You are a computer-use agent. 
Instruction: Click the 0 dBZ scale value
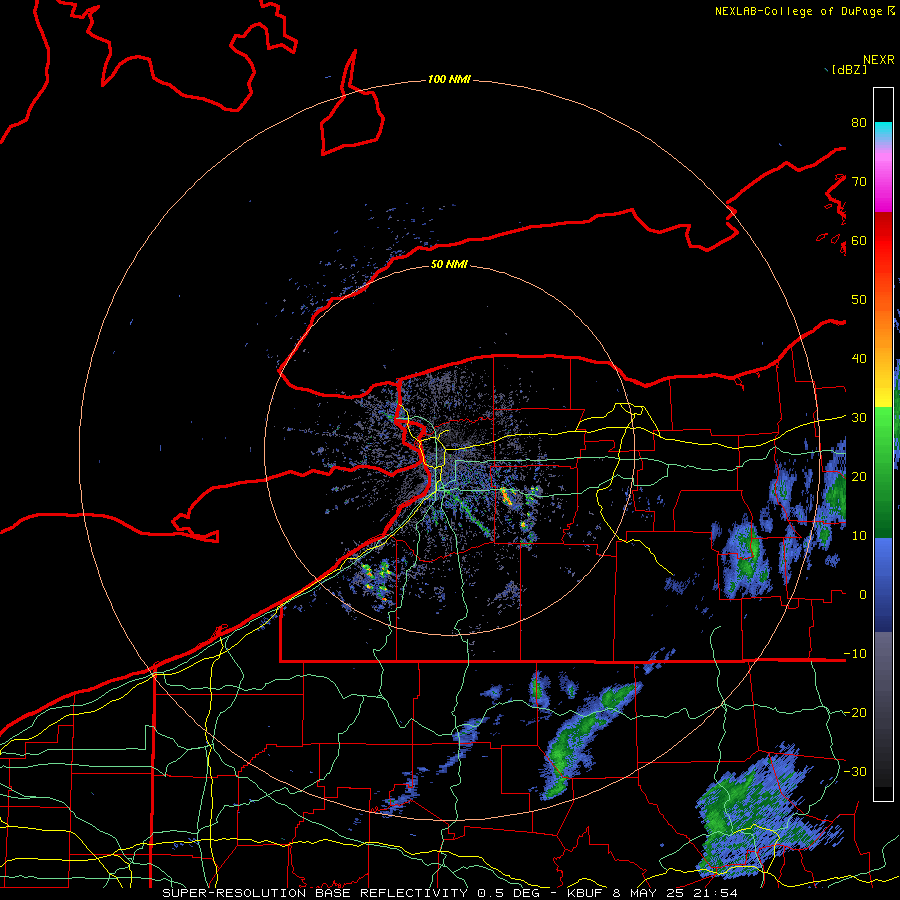coord(863,595)
